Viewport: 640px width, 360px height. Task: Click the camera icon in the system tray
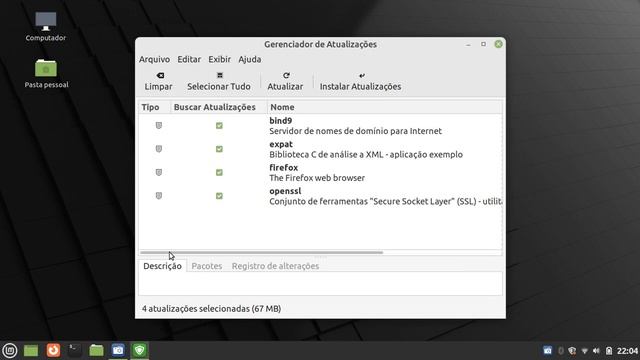tap(547, 351)
